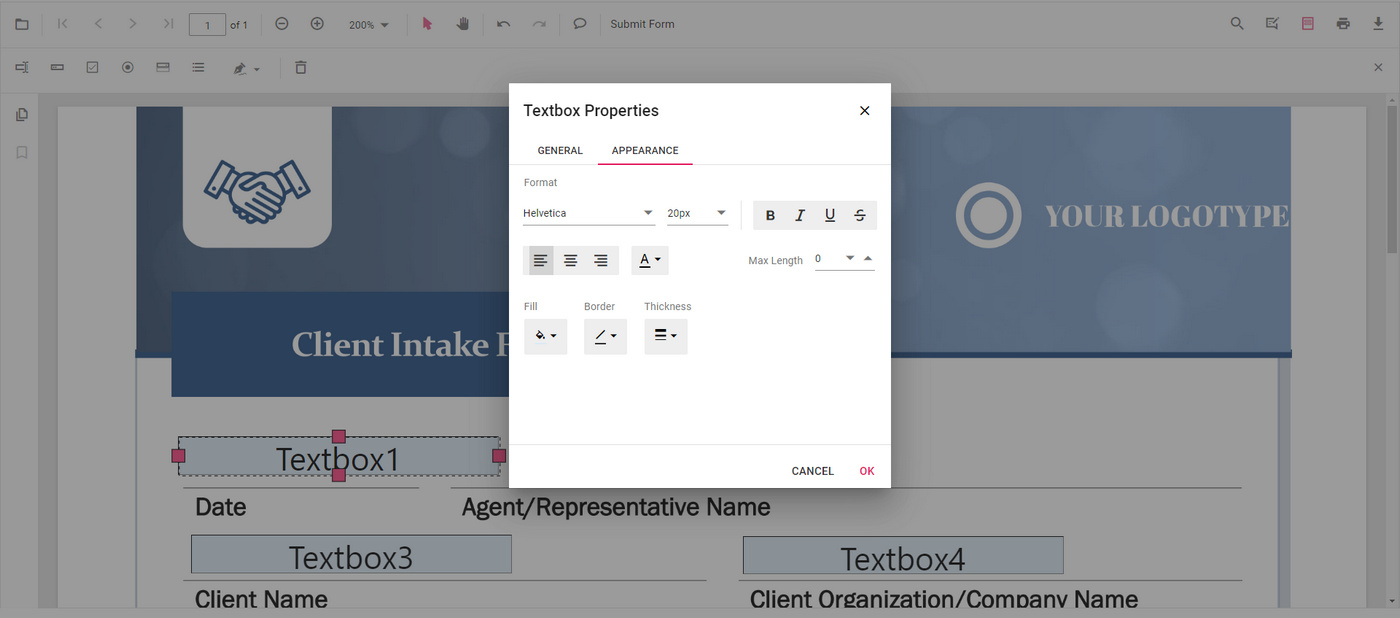The width and height of the screenshot is (1400, 618).
Task: Select the Checkbox form field tool
Action: [92, 67]
